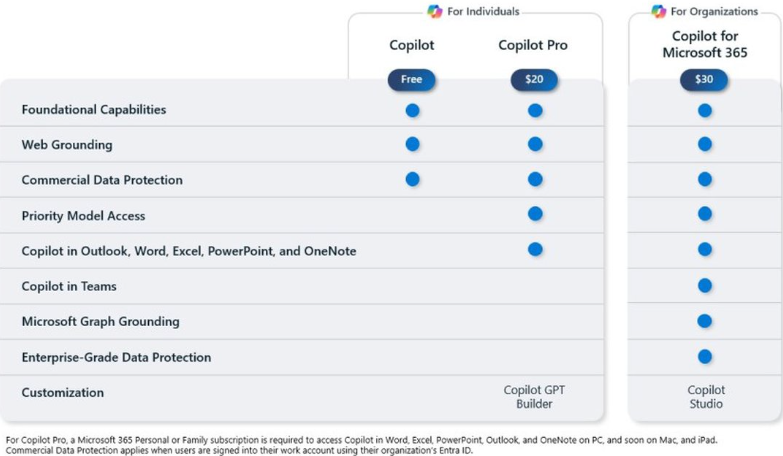Screen dimensions: 783x456
Task: Click the Copilot logo beside For Organizations
Action: click(x=659, y=11)
